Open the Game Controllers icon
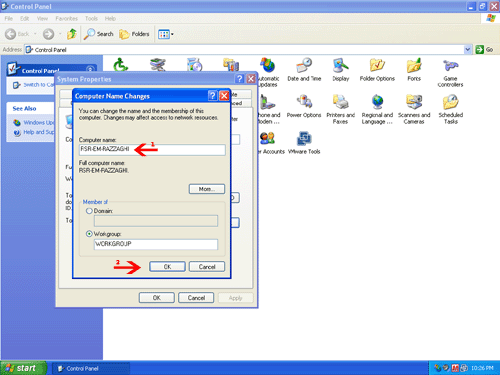Screen dimensions: 500x375 450,72
